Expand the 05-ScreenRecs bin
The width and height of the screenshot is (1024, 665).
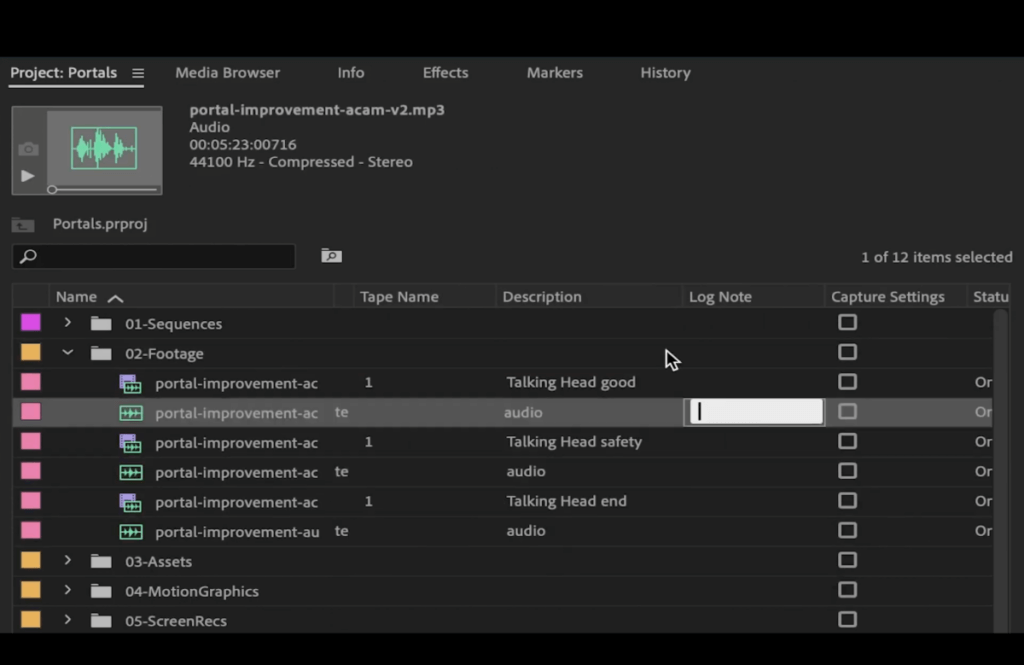[x=67, y=620]
